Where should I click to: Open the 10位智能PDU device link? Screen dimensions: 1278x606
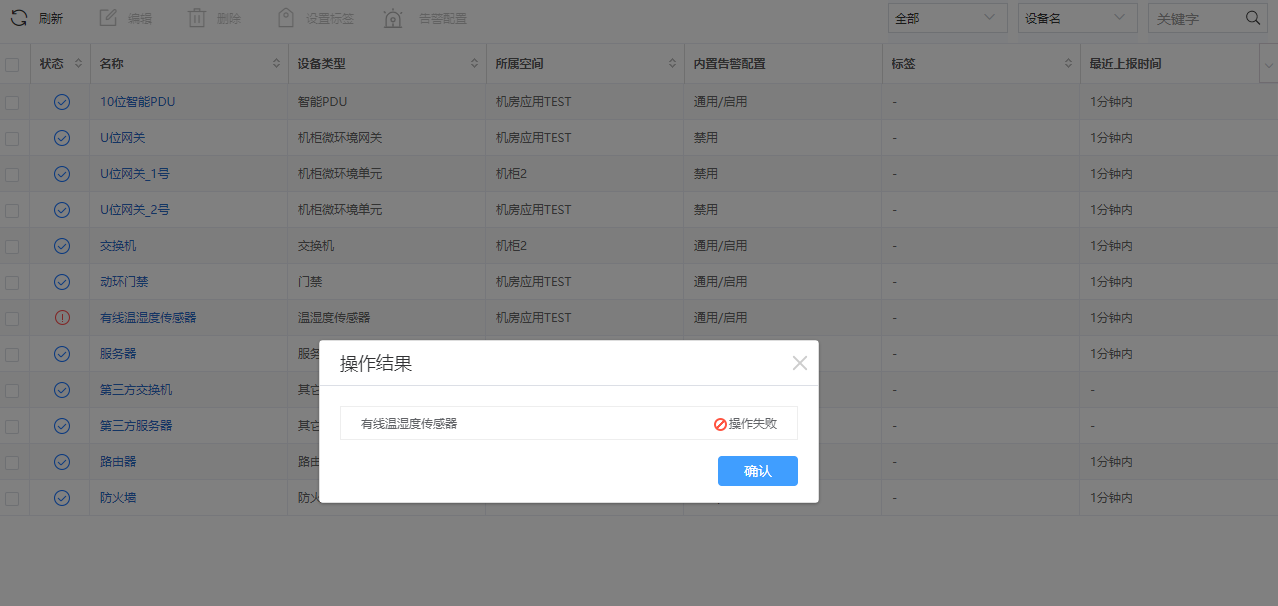pyautogui.click(x=138, y=102)
